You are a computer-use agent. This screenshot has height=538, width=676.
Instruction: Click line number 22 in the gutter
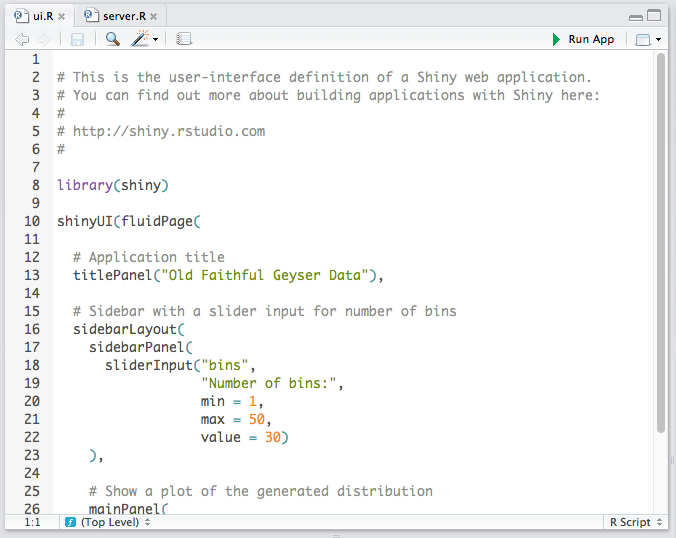click(x=32, y=438)
